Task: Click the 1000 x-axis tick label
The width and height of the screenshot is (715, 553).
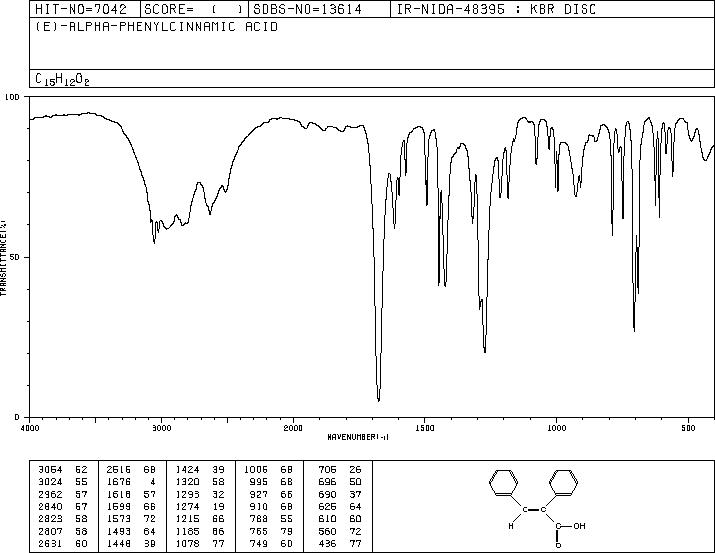Action: 556,428
